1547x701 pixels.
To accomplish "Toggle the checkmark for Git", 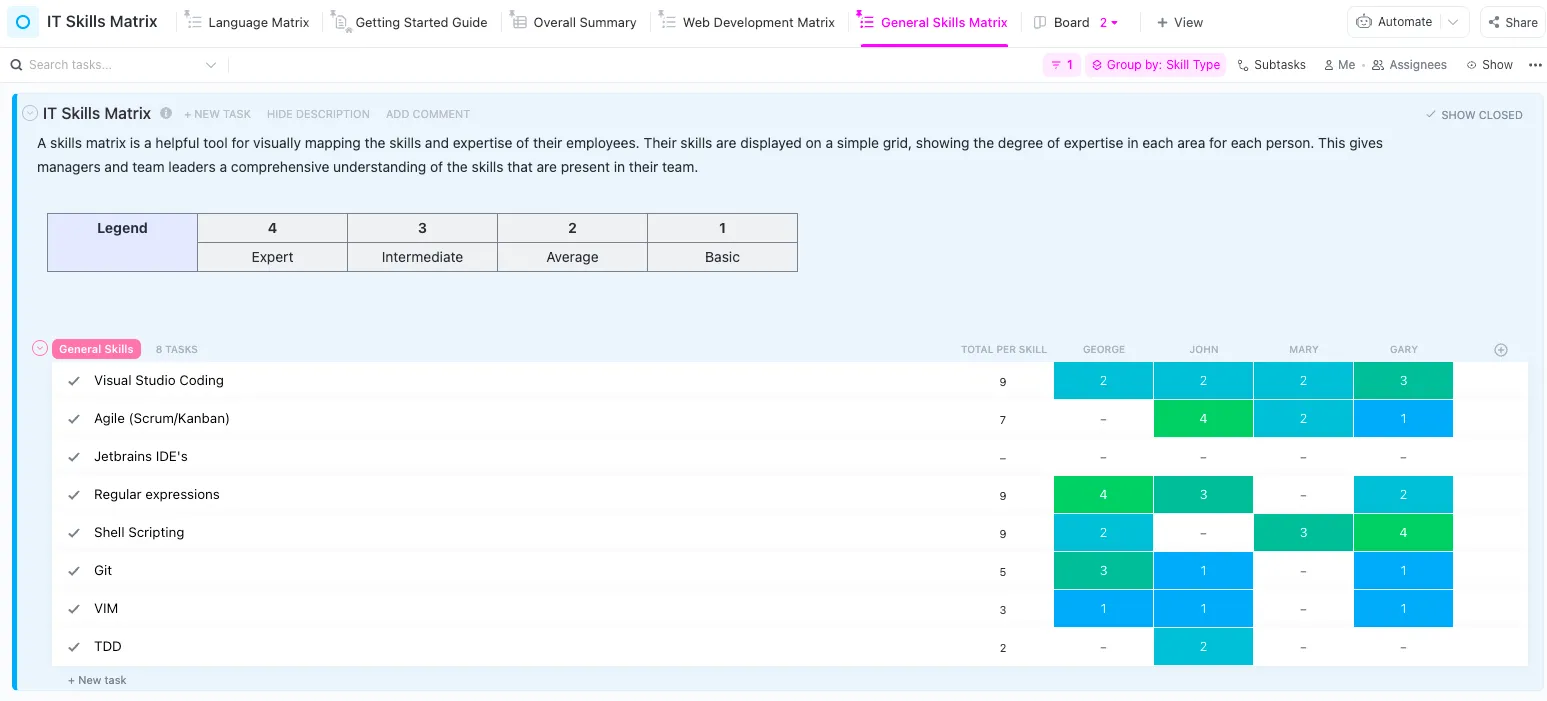I will point(73,571).
